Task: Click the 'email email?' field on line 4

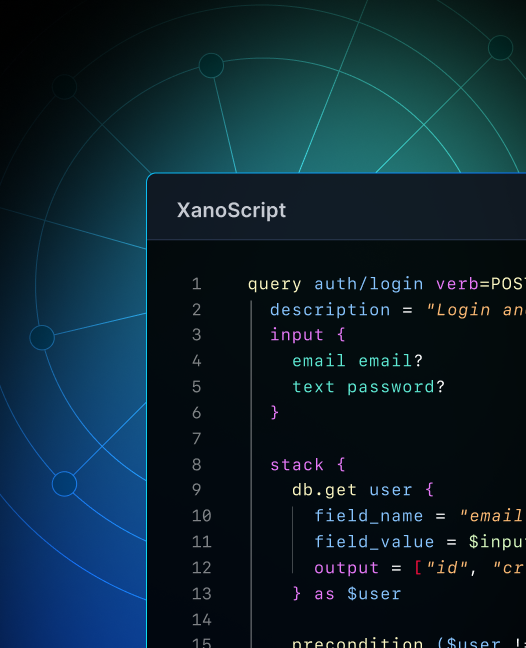Action: click(x=357, y=361)
